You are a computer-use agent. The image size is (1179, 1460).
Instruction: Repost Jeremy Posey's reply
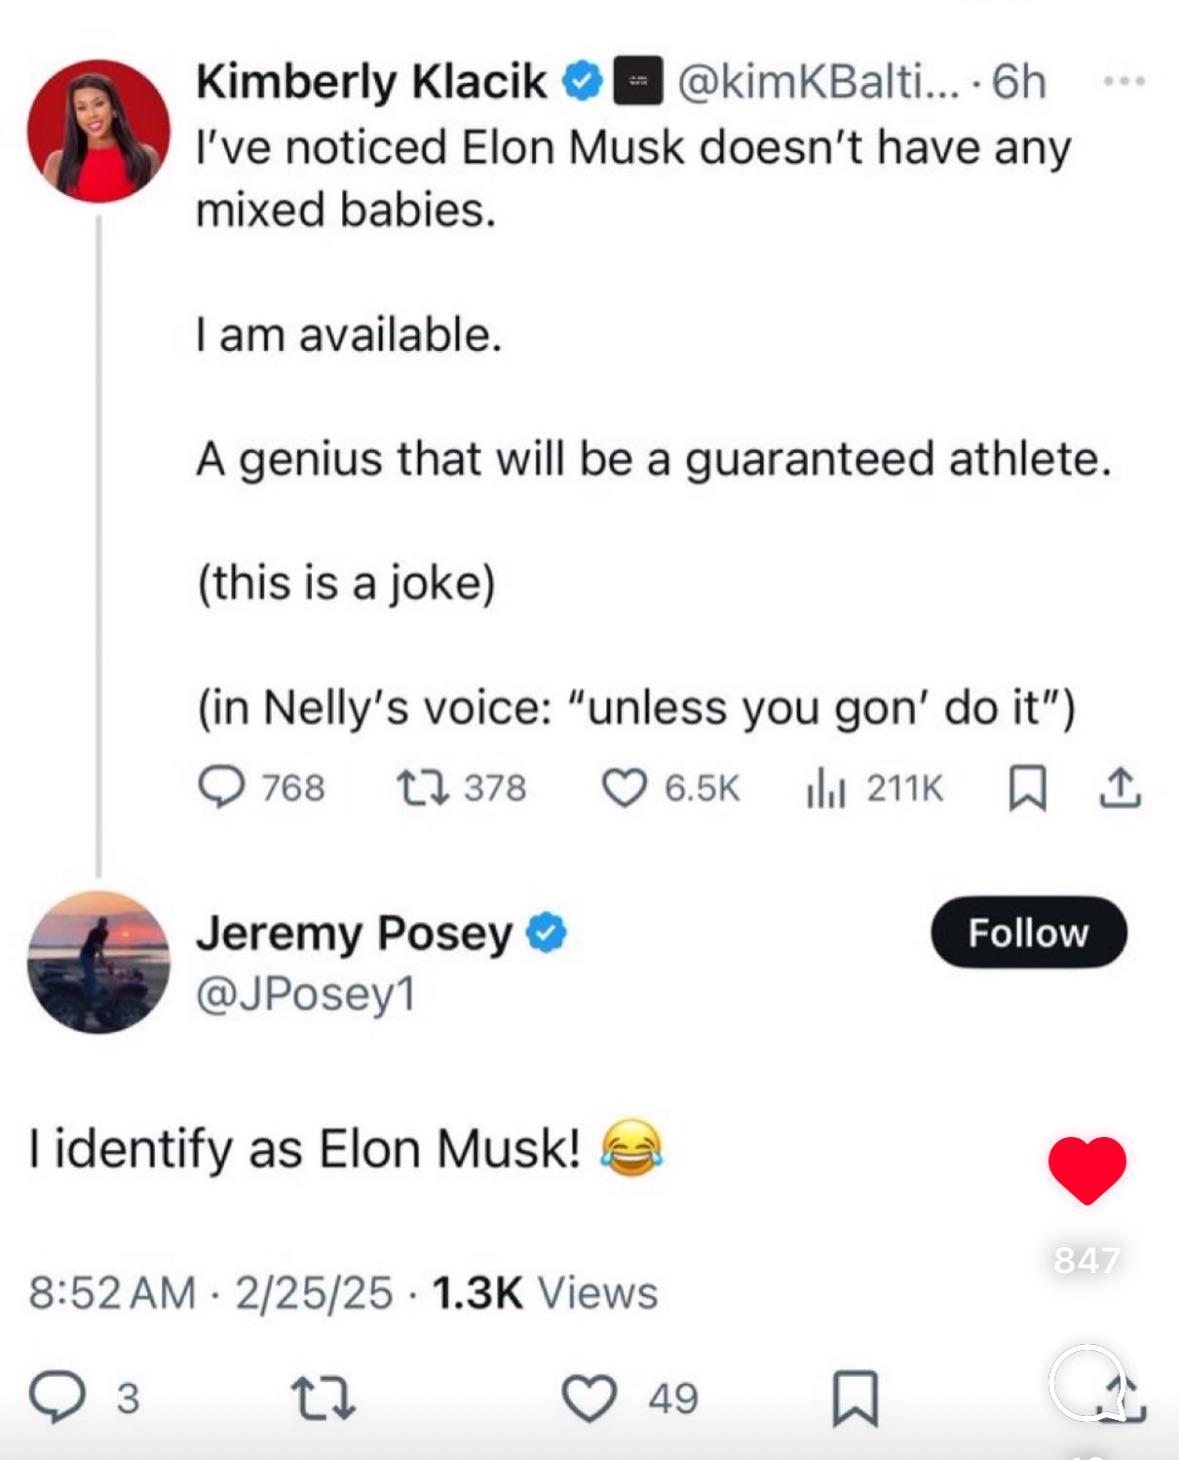click(322, 1398)
